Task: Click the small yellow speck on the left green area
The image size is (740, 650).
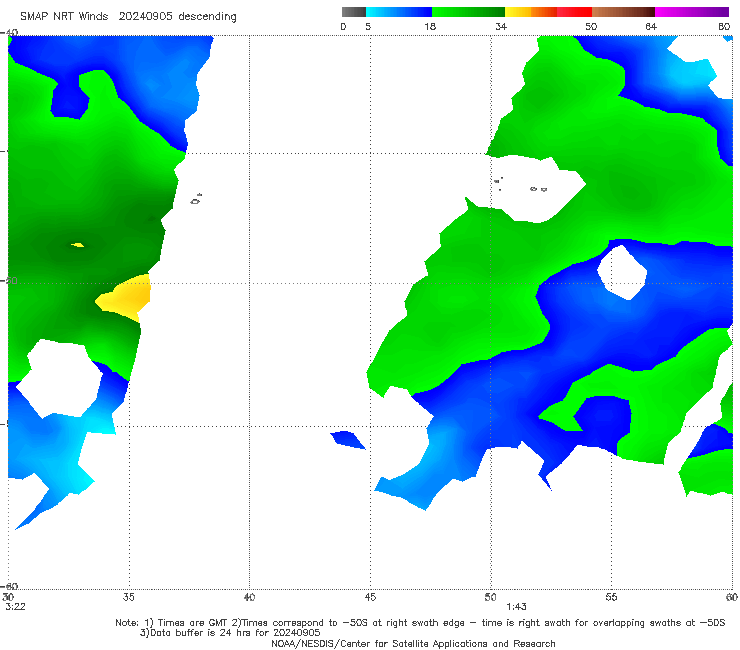Action: click(x=78, y=245)
